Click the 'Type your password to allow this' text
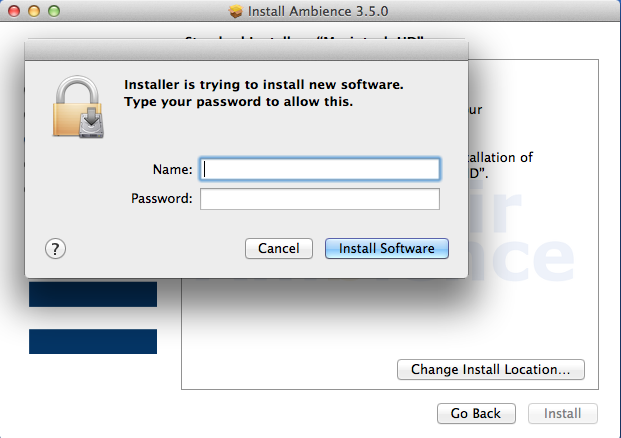621x438 pixels. (238, 102)
